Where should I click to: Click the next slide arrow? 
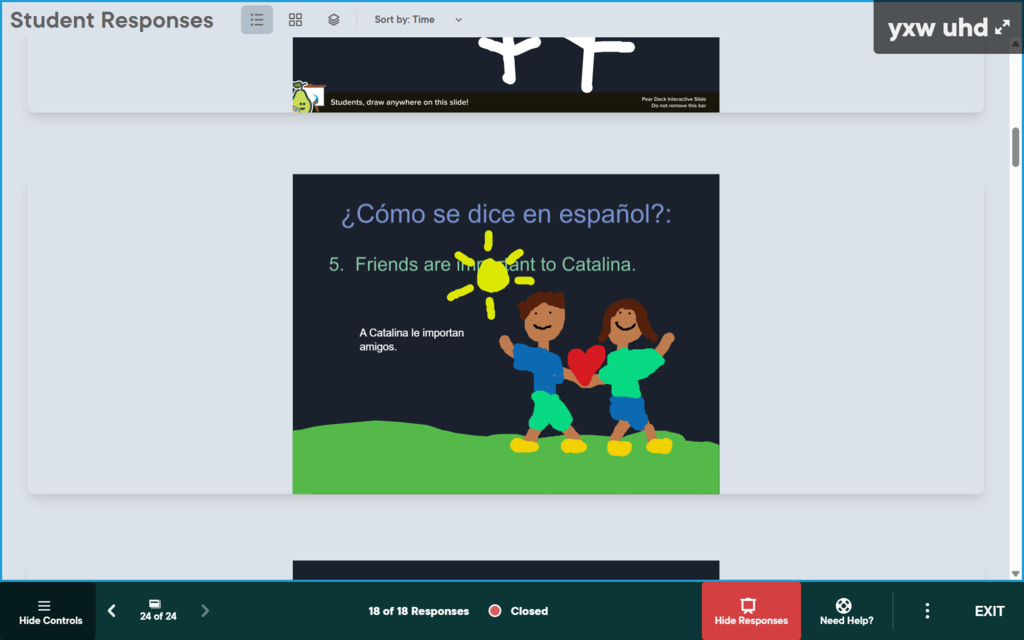[205, 611]
